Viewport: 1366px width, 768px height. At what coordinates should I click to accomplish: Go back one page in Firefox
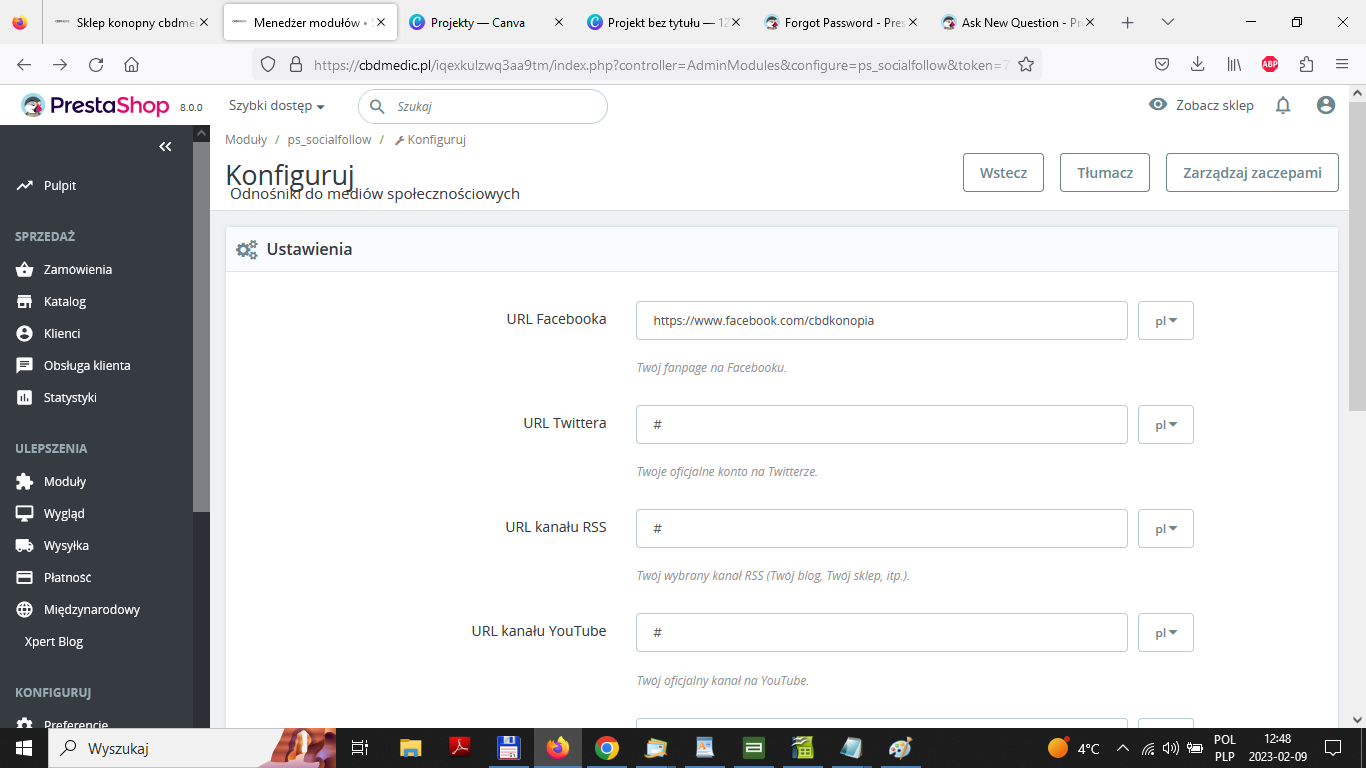[24, 64]
